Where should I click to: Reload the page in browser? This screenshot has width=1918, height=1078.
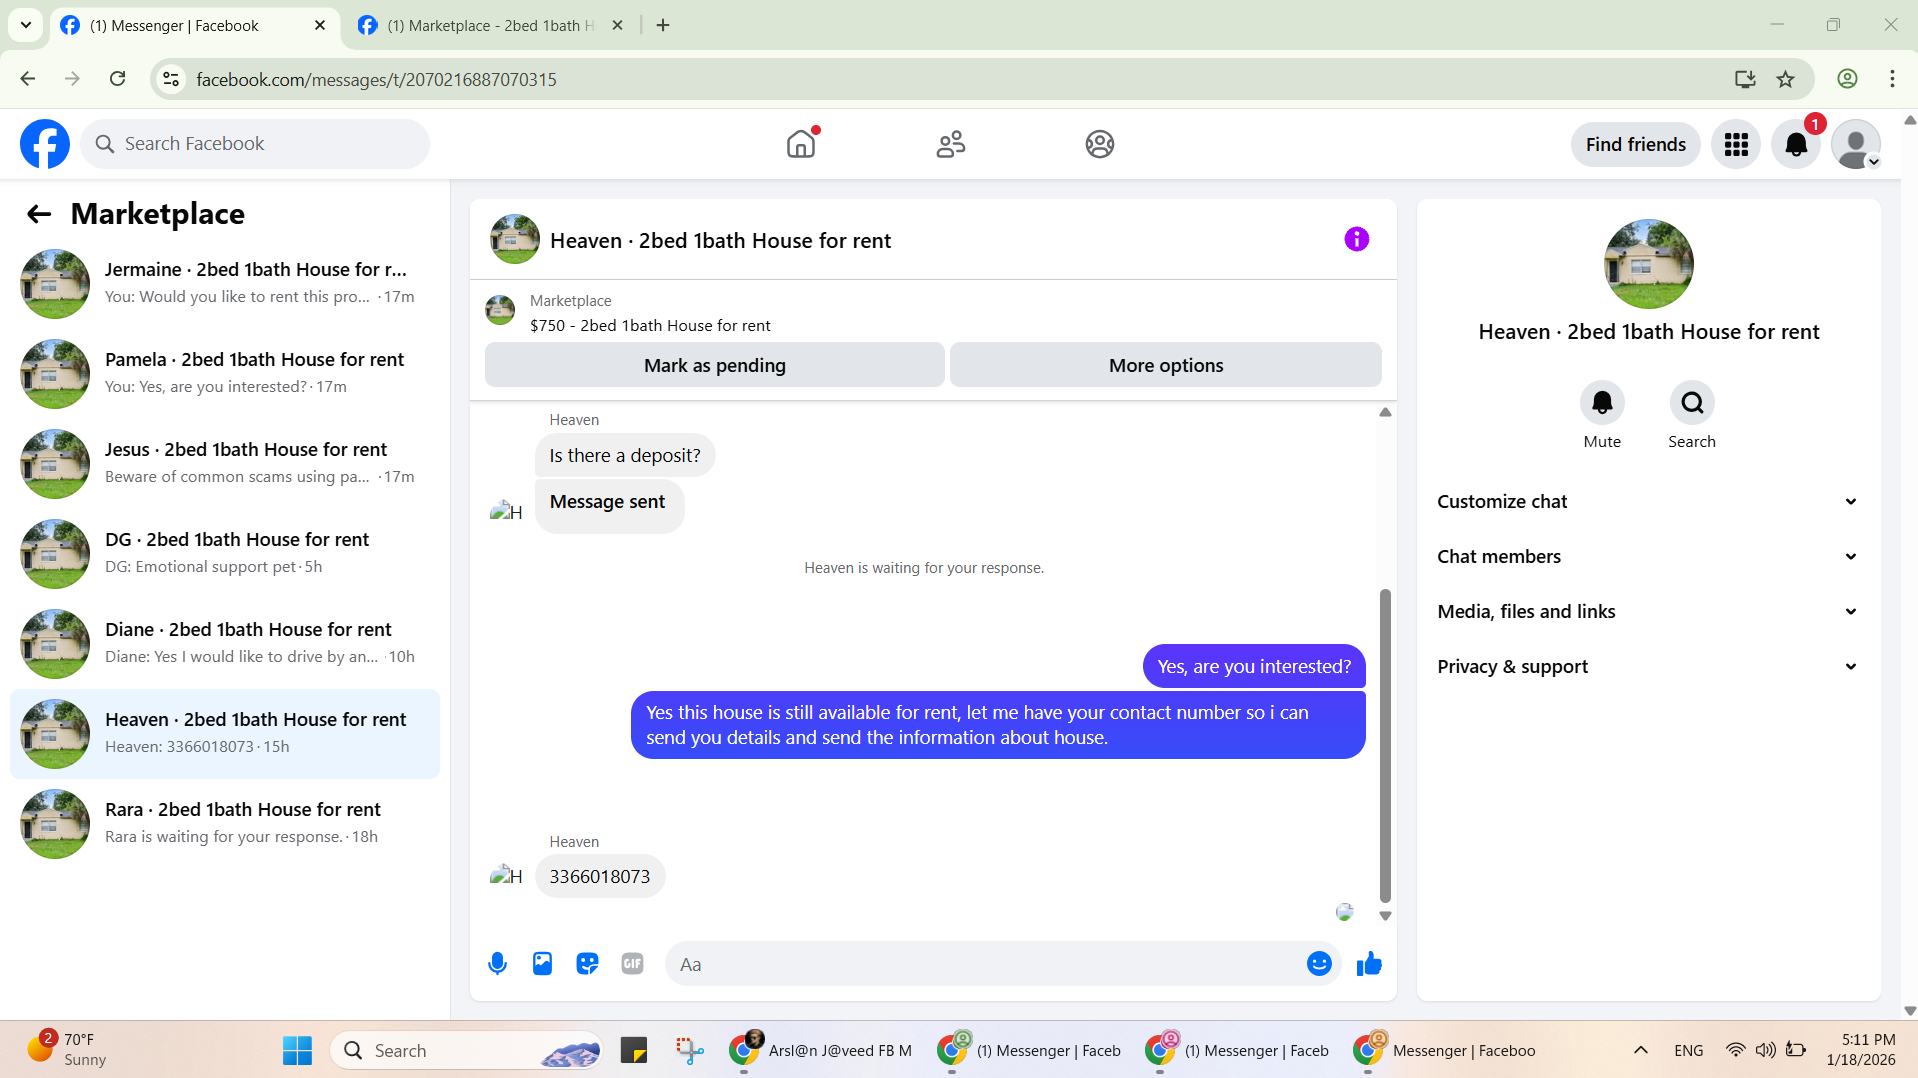coord(117,79)
